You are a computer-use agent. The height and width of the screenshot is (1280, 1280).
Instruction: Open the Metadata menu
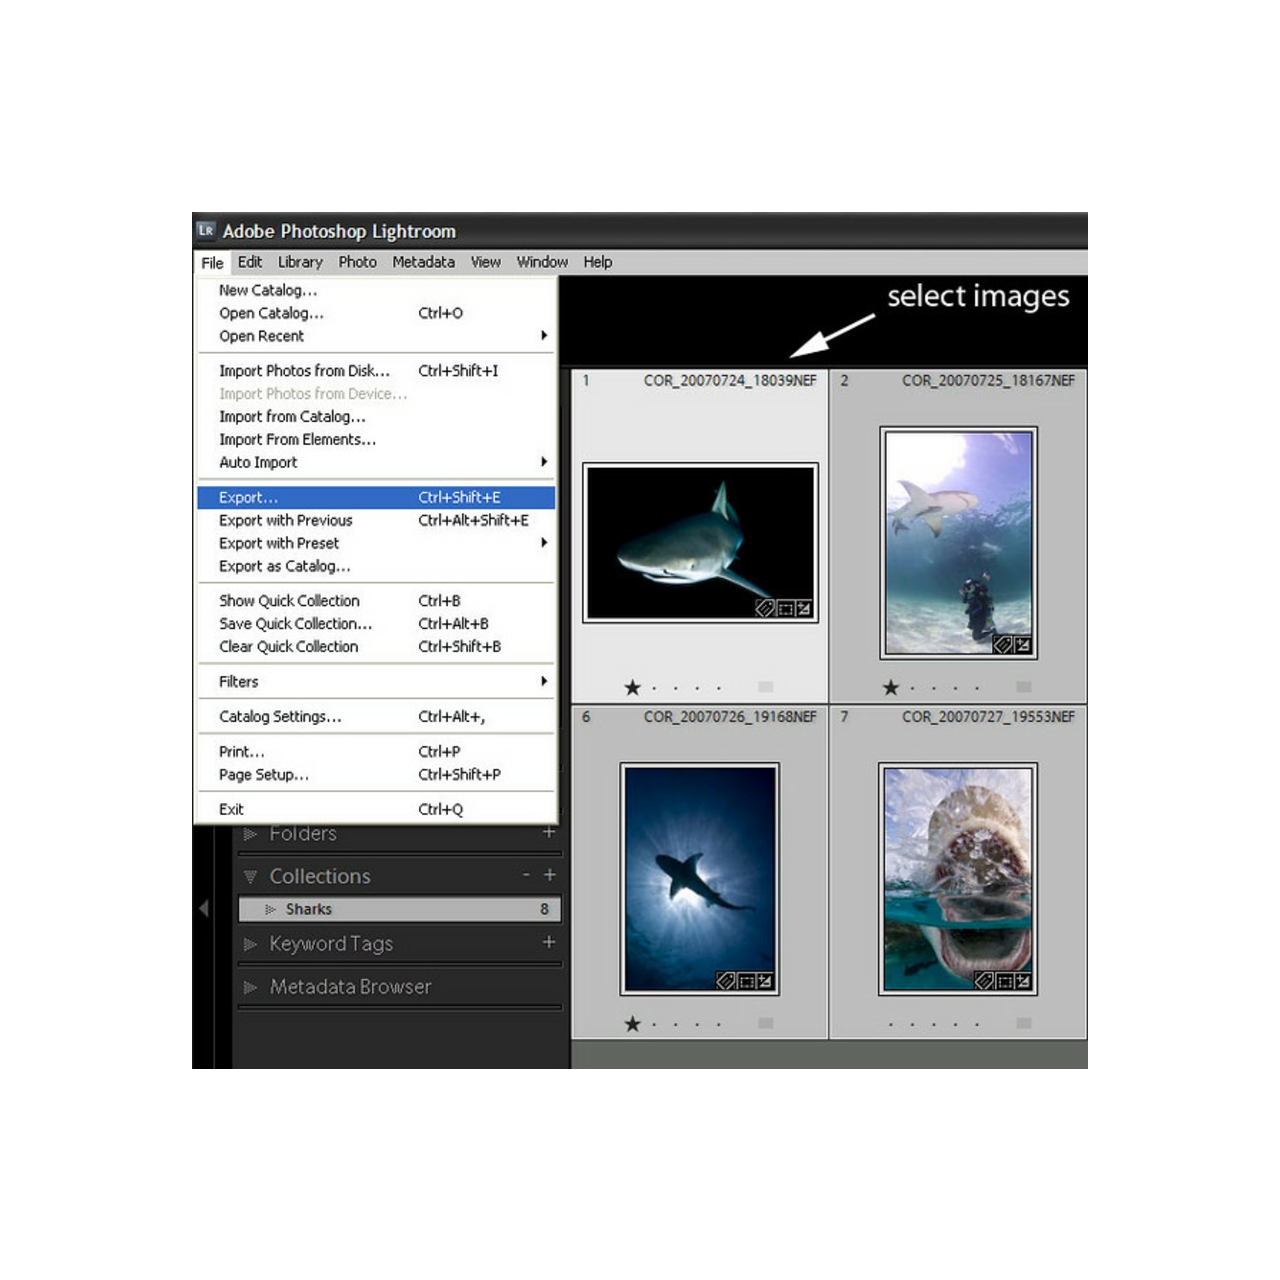(x=423, y=262)
